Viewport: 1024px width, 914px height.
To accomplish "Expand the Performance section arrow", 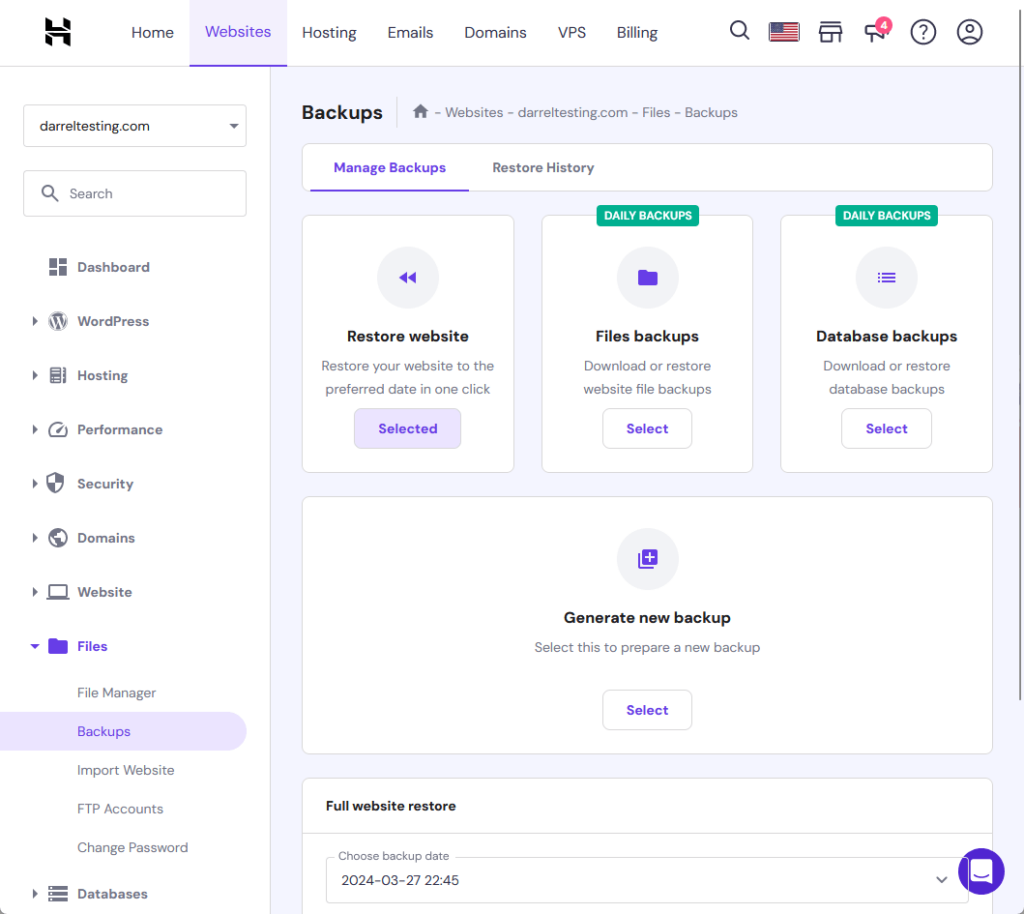I will point(35,430).
